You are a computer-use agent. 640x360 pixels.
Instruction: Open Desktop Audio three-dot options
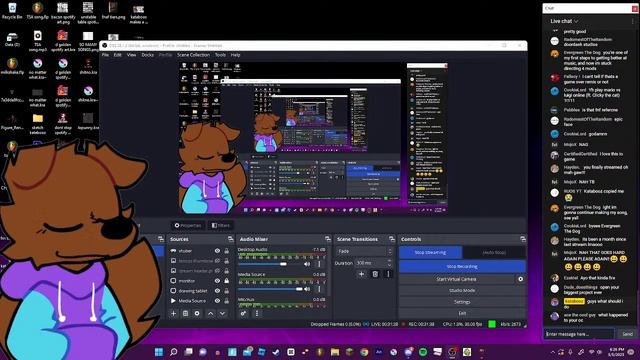pos(319,264)
